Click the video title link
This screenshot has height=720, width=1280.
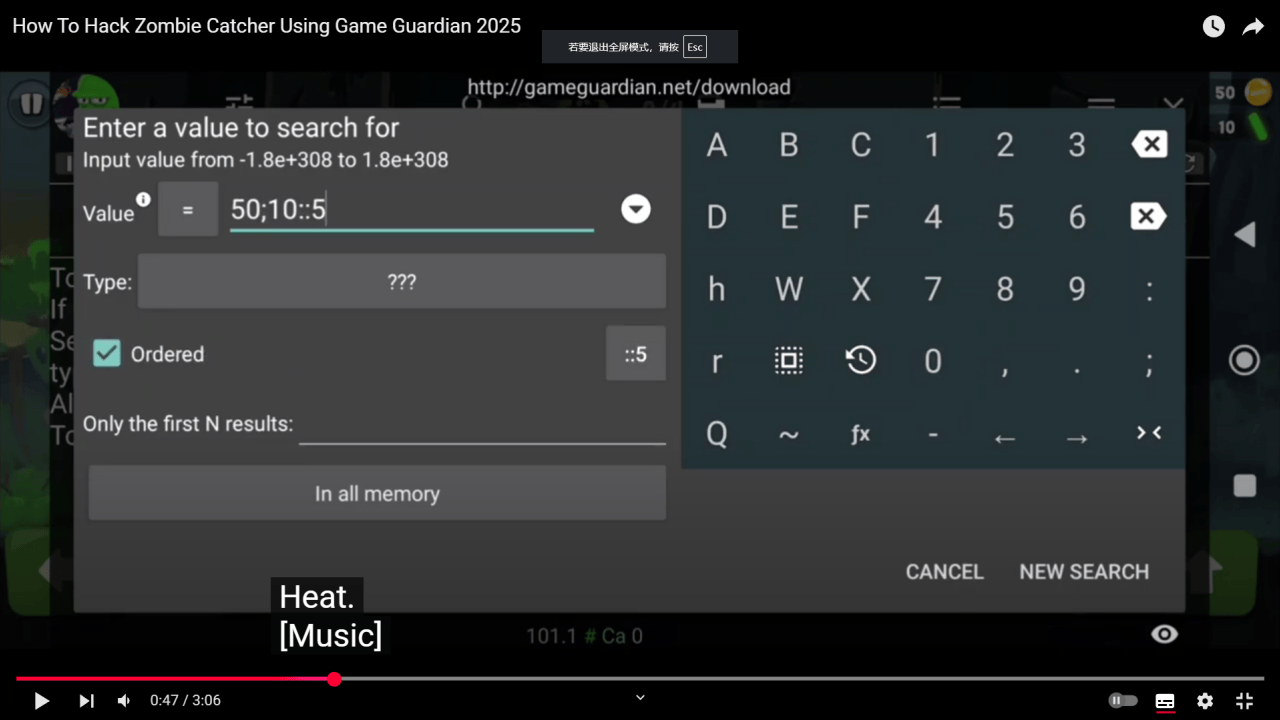(266, 26)
